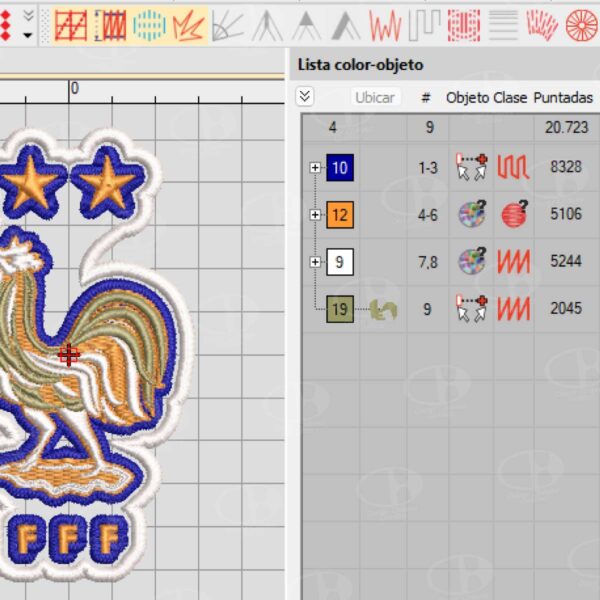Click the mixed object icon in the color 12 row

coord(472,214)
